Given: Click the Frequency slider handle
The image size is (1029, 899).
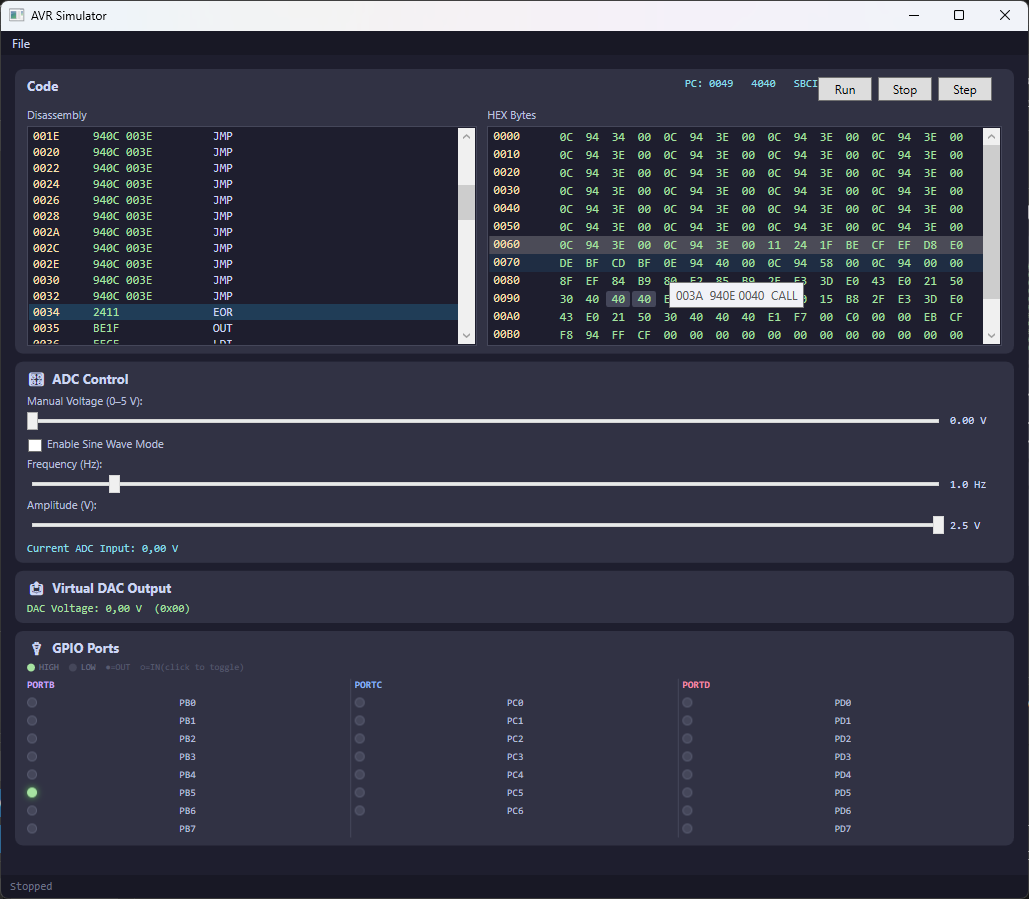Looking at the screenshot, I should [115, 484].
